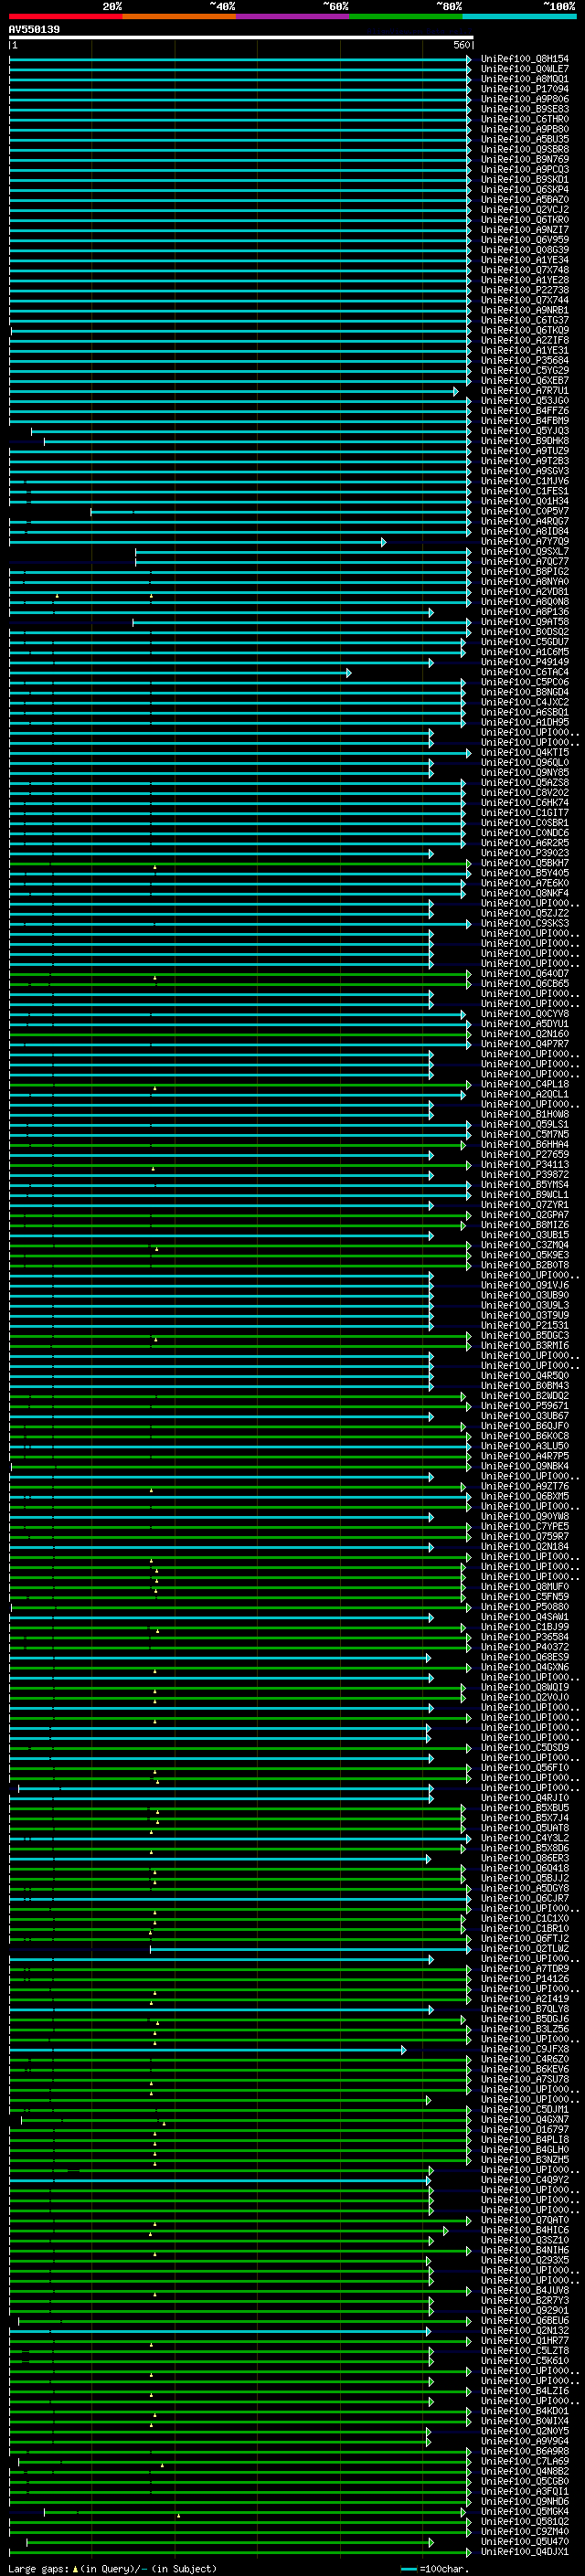
Task: Click the alignment bar for UniRef100_A7Y7Q9
Action: coord(197,542)
